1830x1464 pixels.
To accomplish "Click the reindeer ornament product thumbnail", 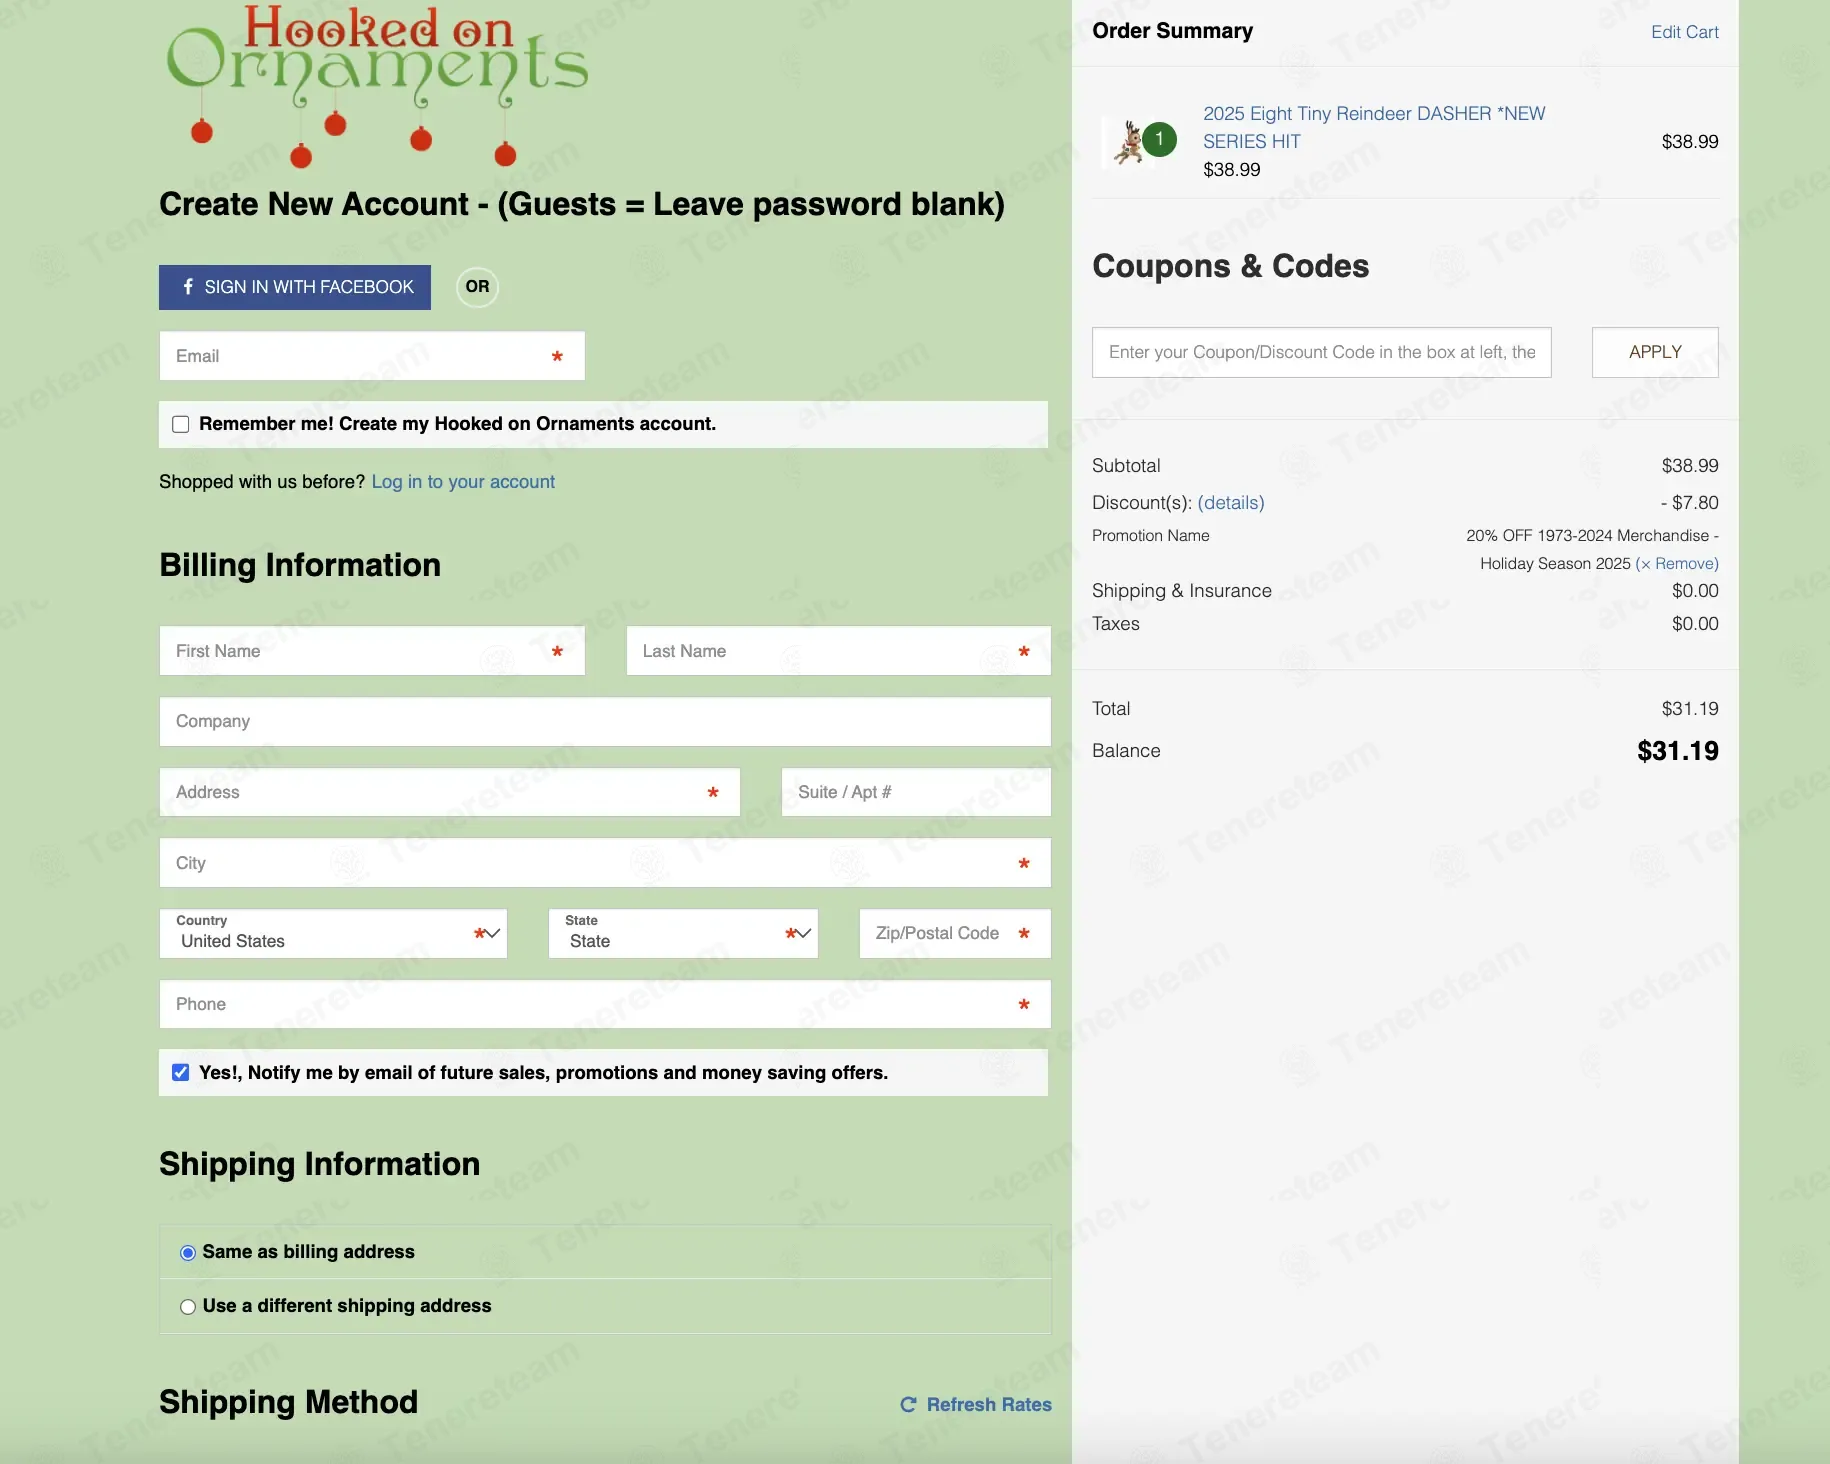I will click(x=1129, y=141).
